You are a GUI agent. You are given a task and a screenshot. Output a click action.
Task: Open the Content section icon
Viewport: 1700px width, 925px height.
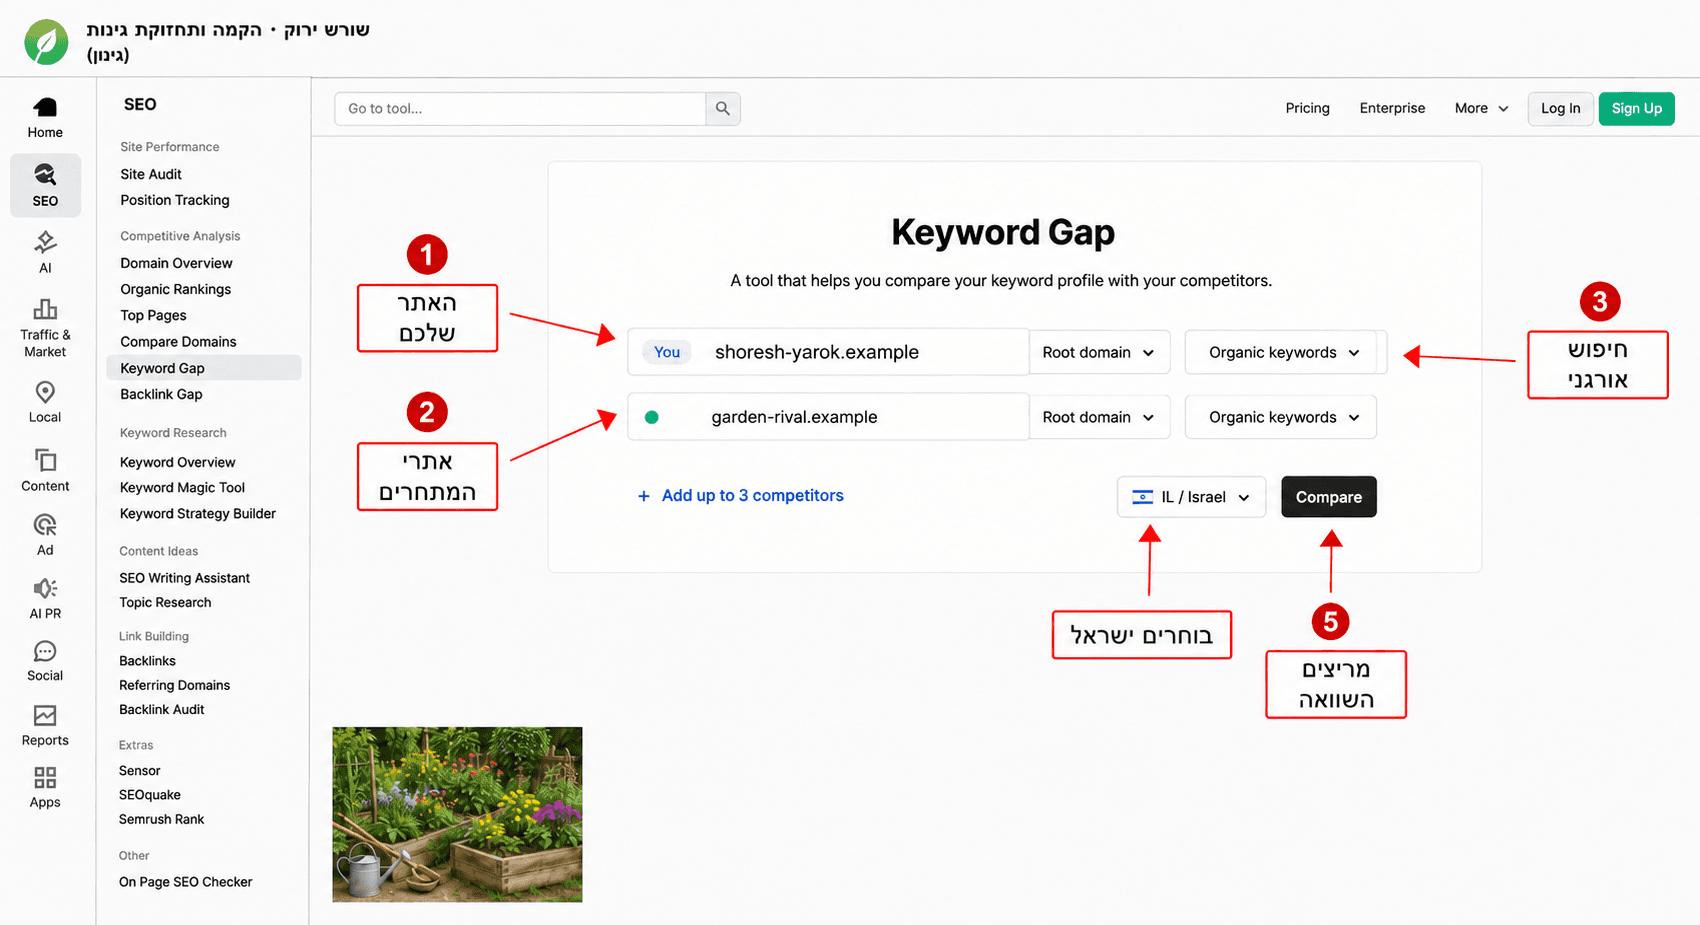(45, 460)
